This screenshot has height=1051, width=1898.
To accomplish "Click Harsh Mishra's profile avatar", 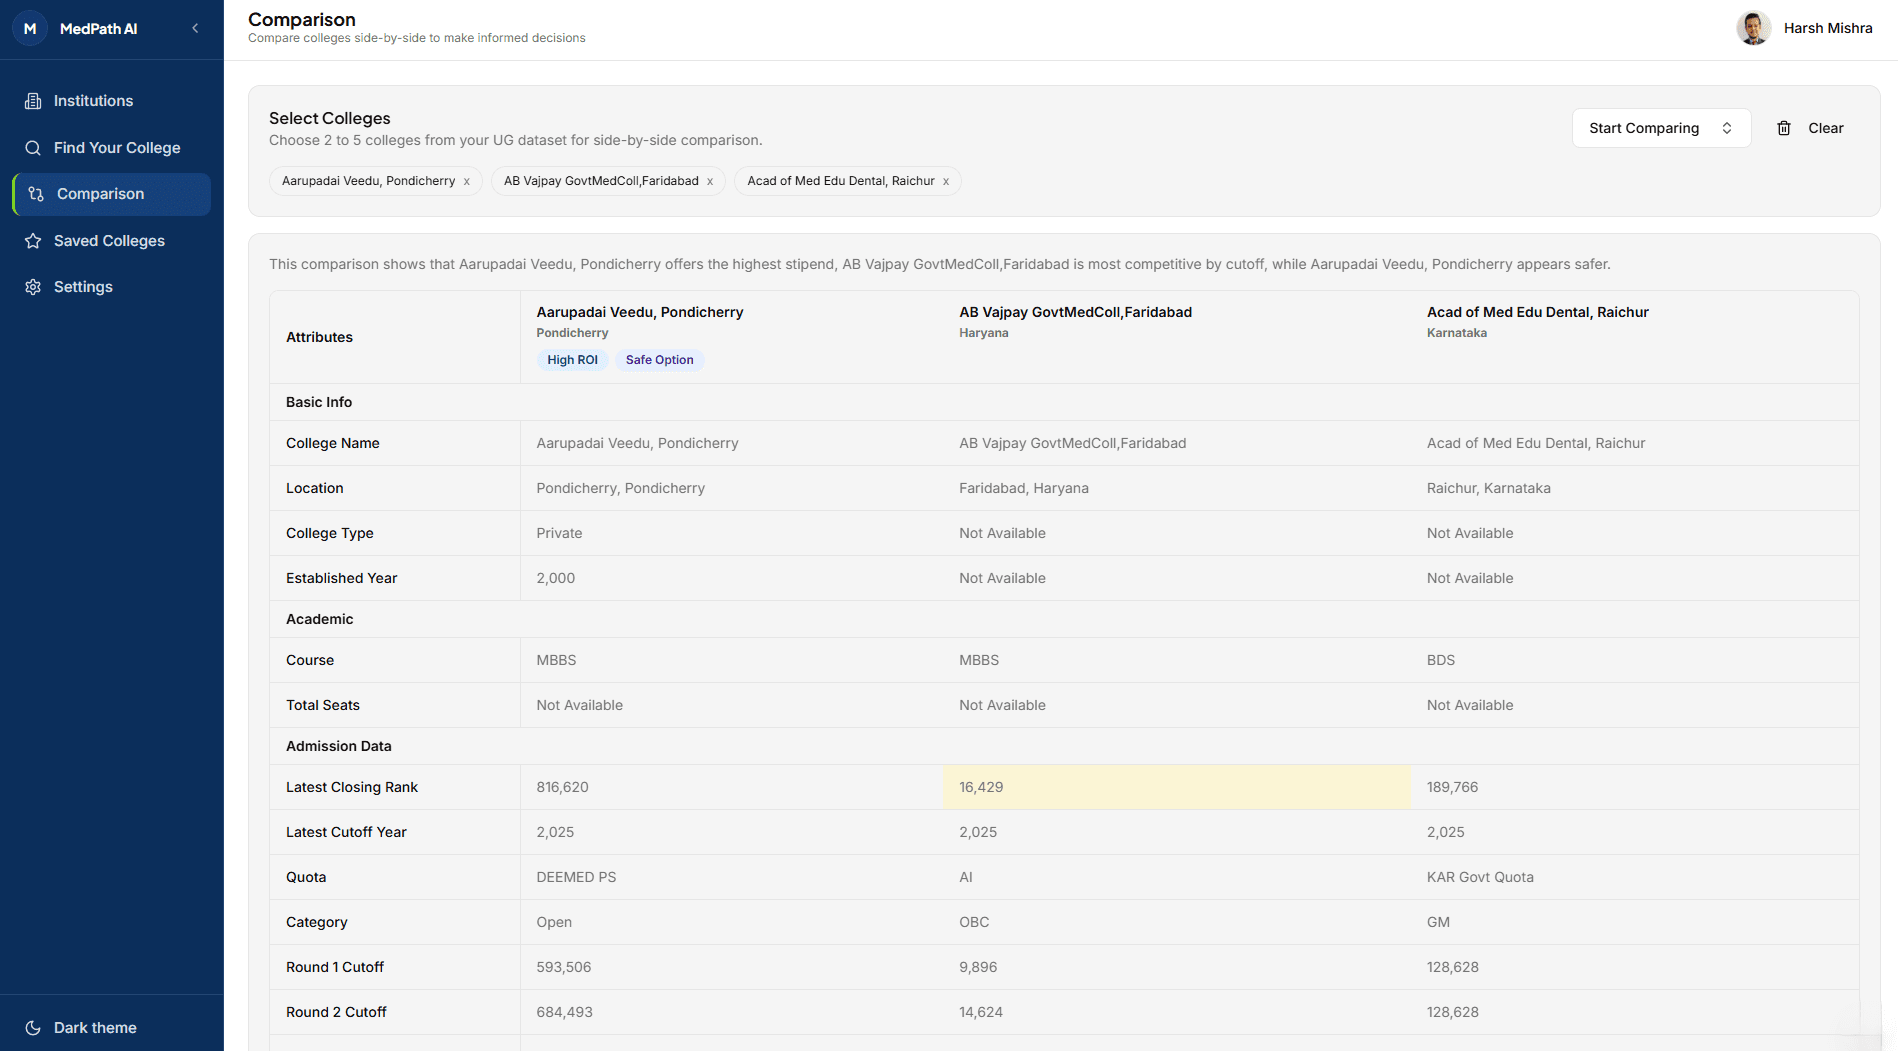I will pyautogui.click(x=1753, y=28).
